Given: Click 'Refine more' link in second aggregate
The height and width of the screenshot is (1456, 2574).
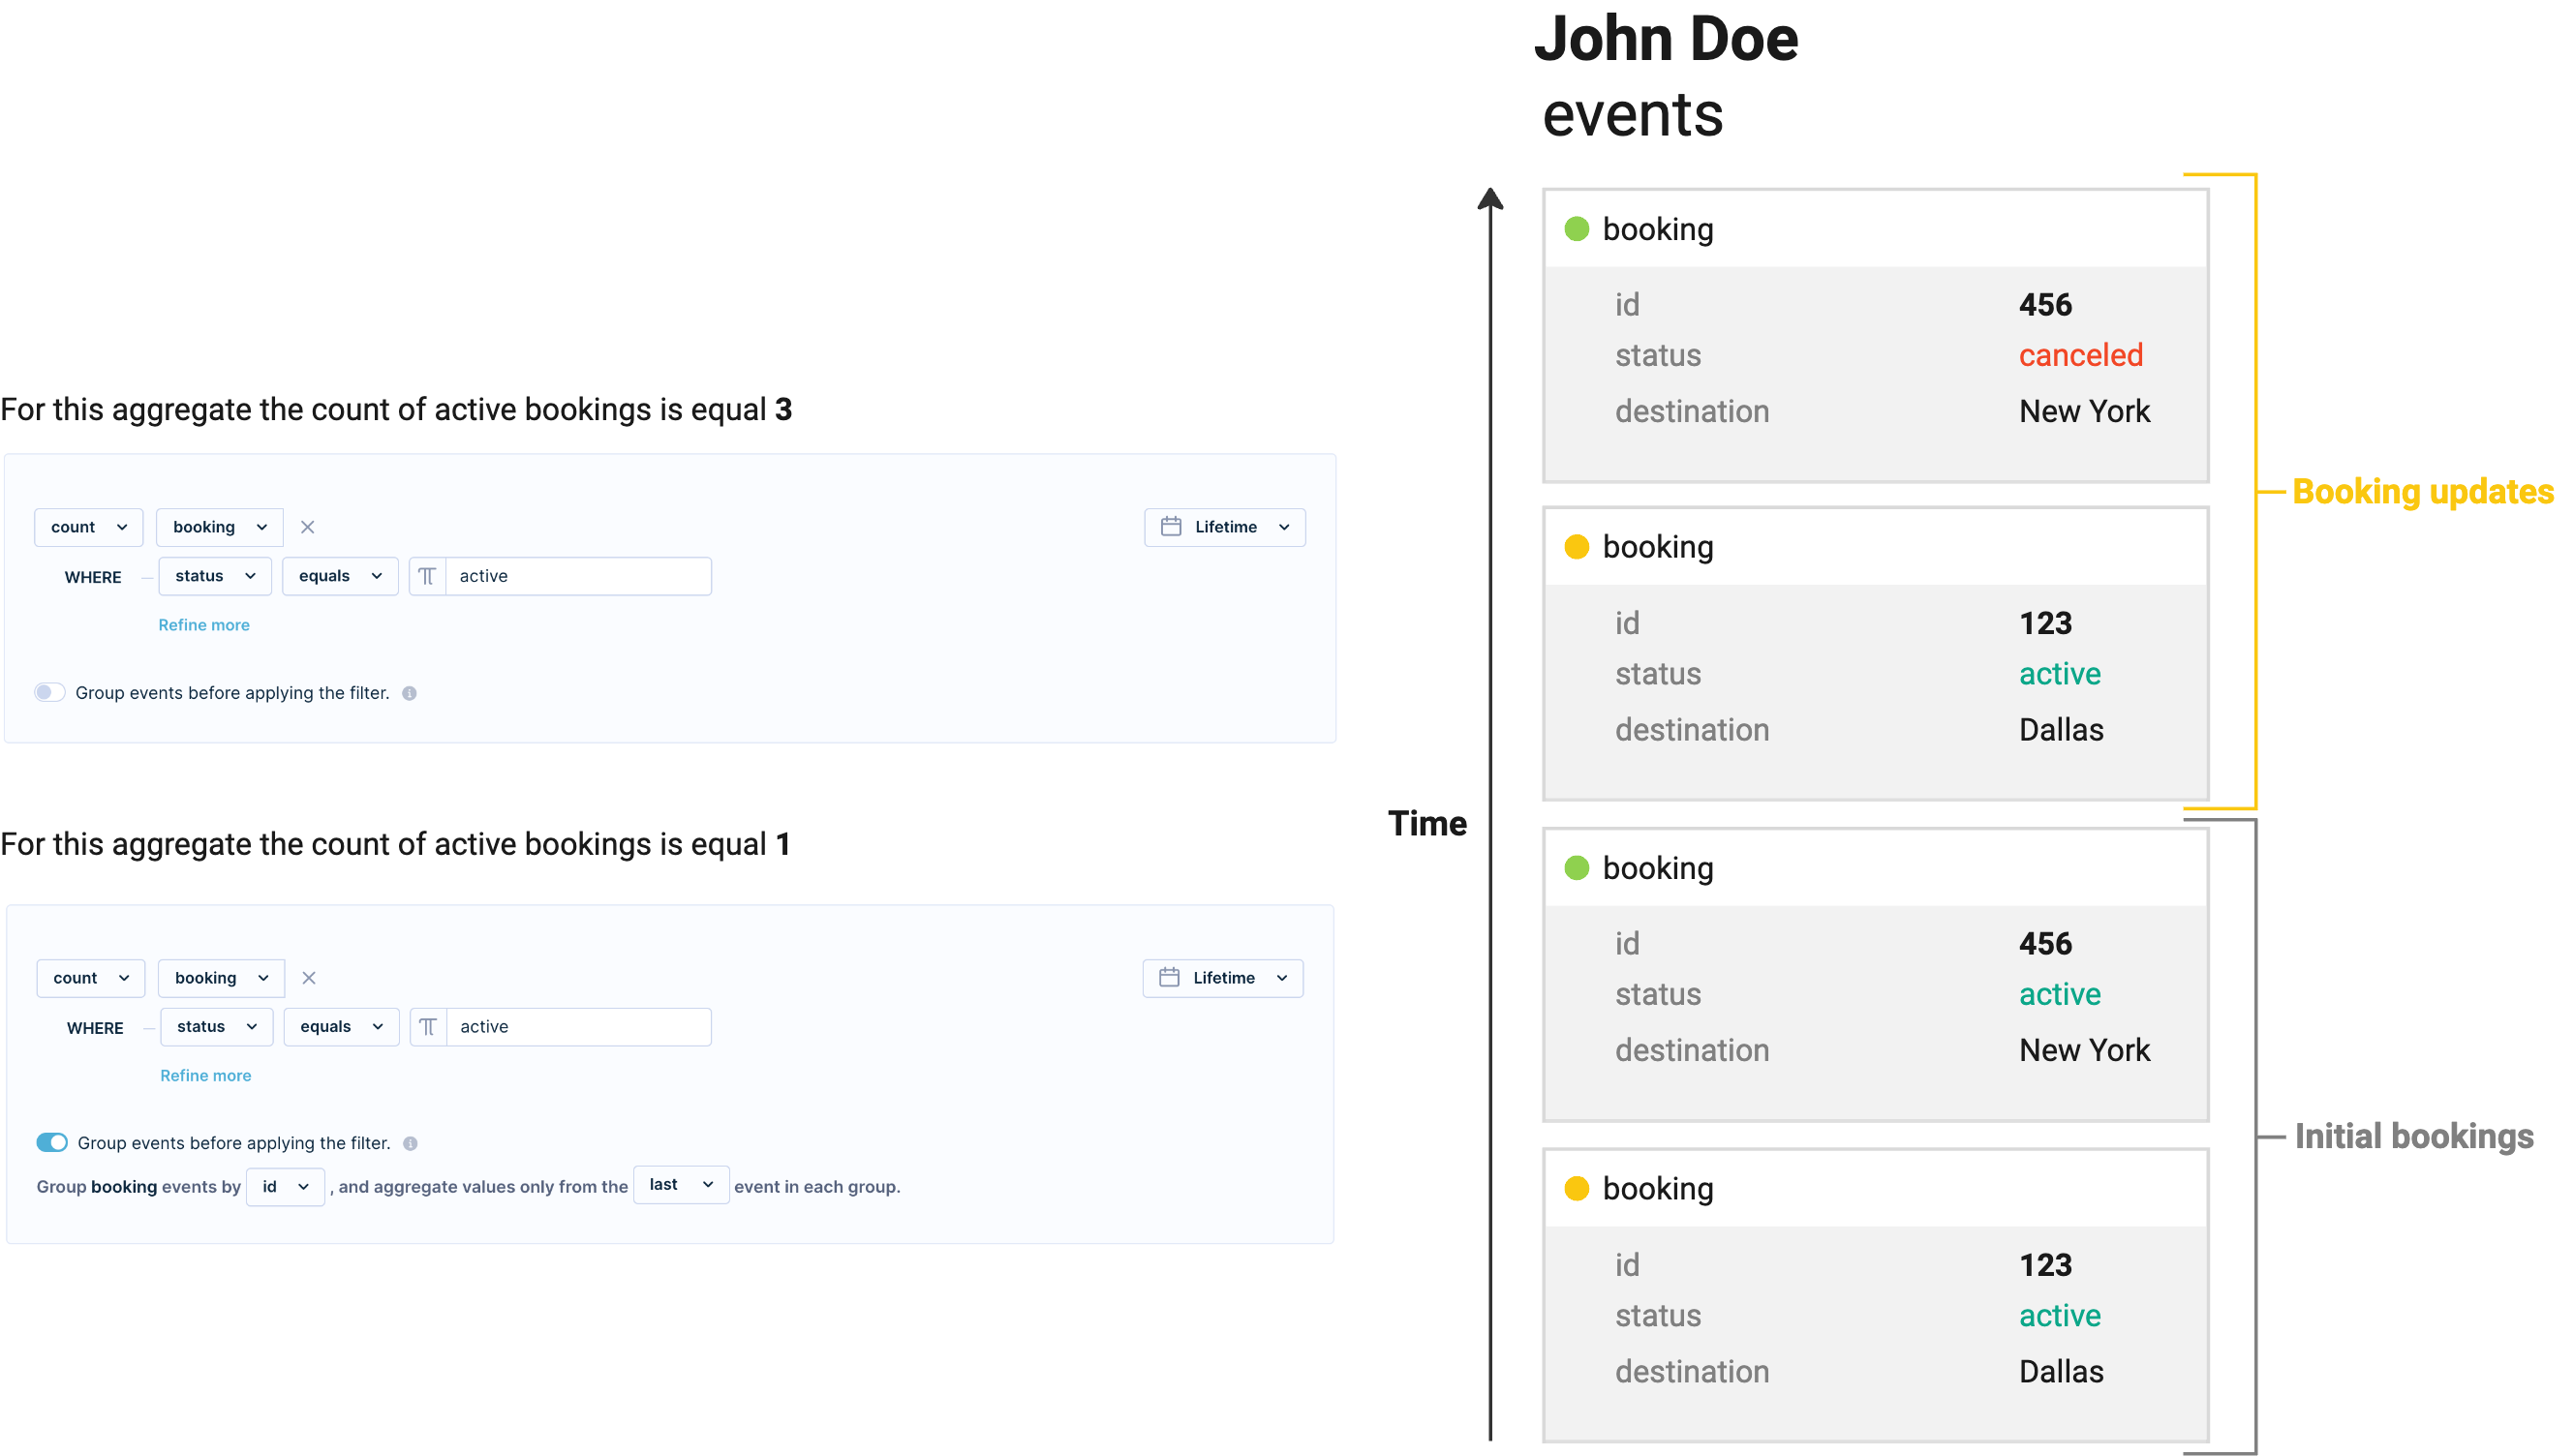Looking at the screenshot, I should pyautogui.click(x=206, y=1076).
